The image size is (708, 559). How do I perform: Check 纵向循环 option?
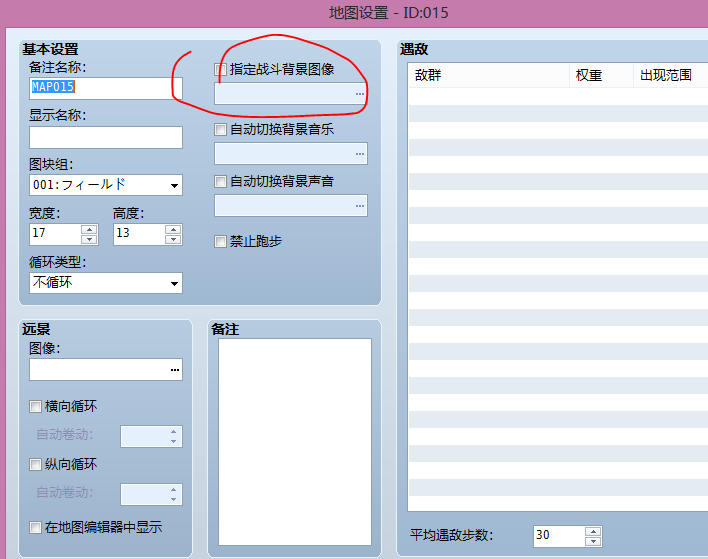35,464
